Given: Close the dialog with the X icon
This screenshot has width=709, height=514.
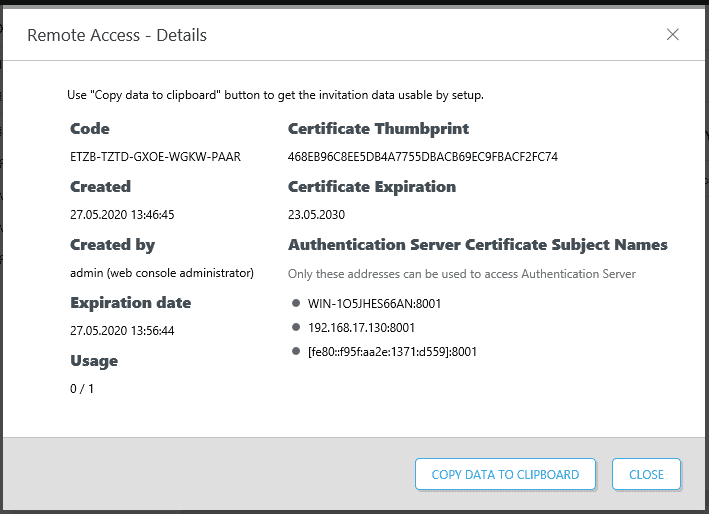Looking at the screenshot, I should click(x=673, y=34).
